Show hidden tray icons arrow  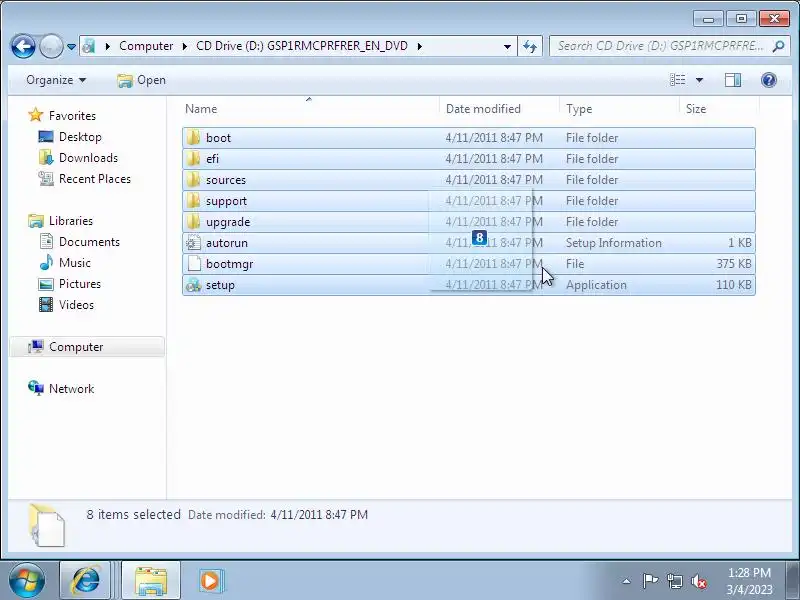pyautogui.click(x=626, y=581)
